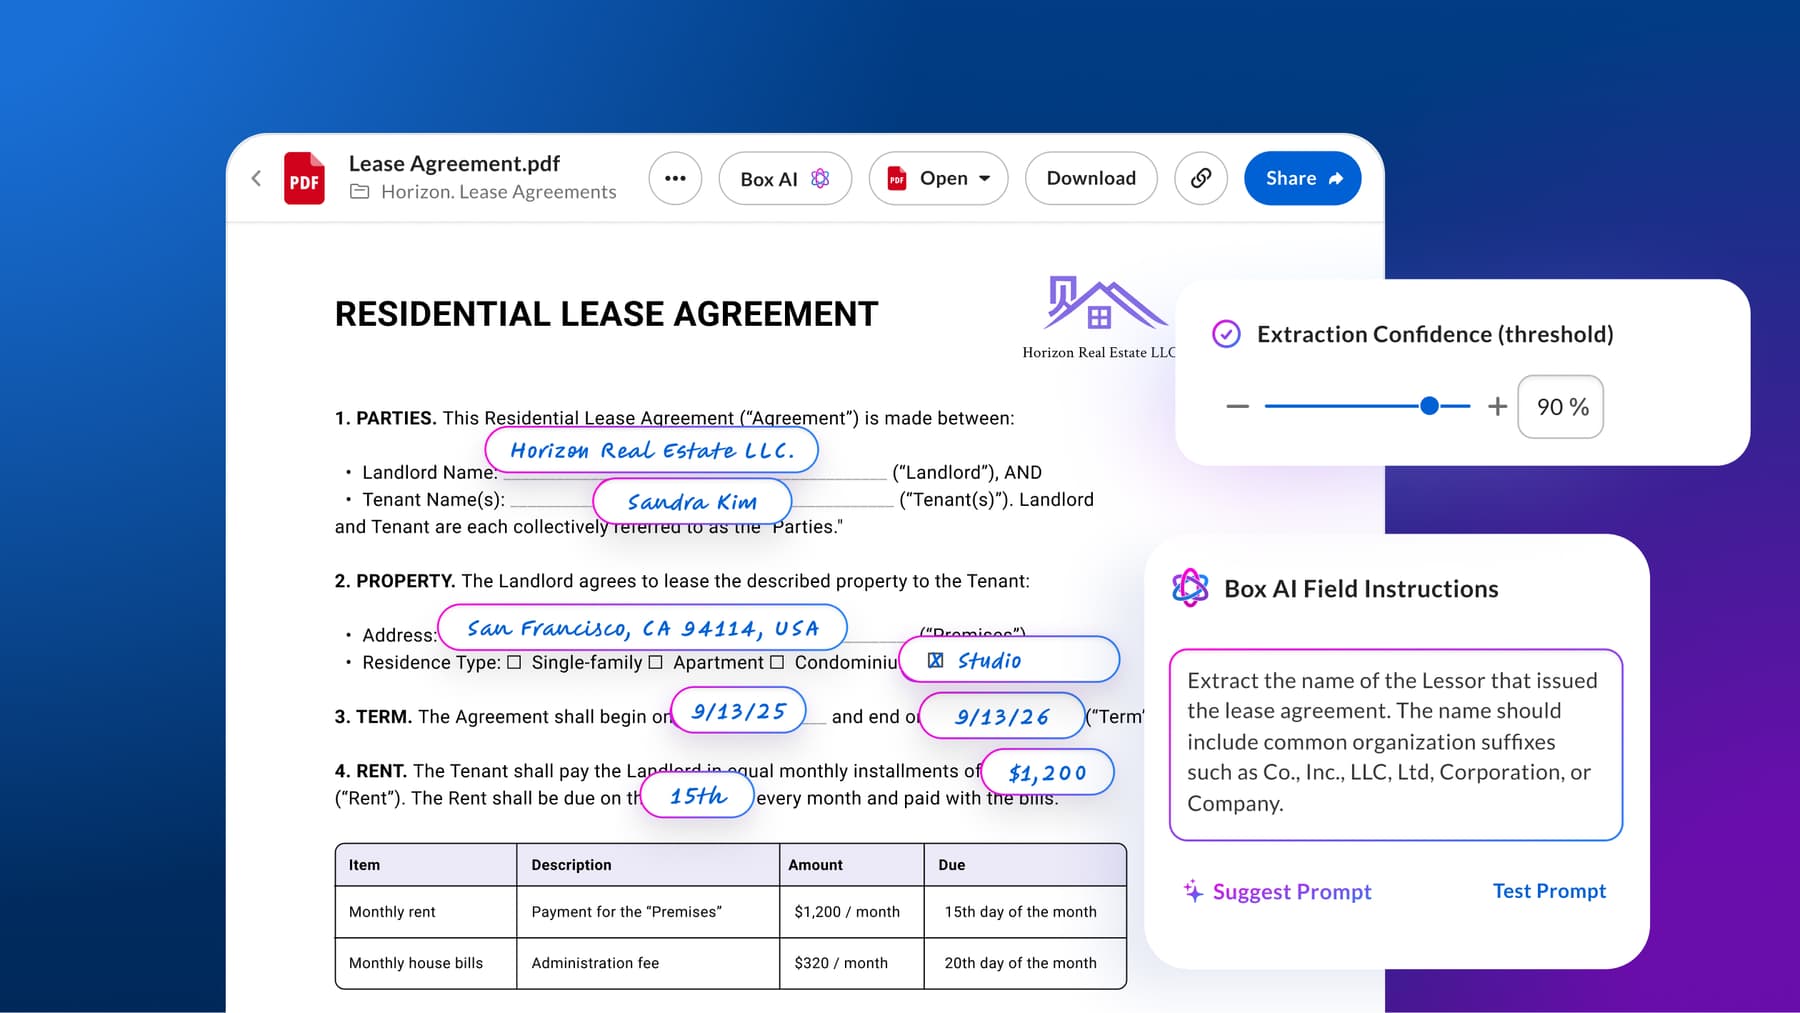1800x1013 pixels.
Task: Toggle the Extraction Confidence check circle
Action: [x=1226, y=334]
